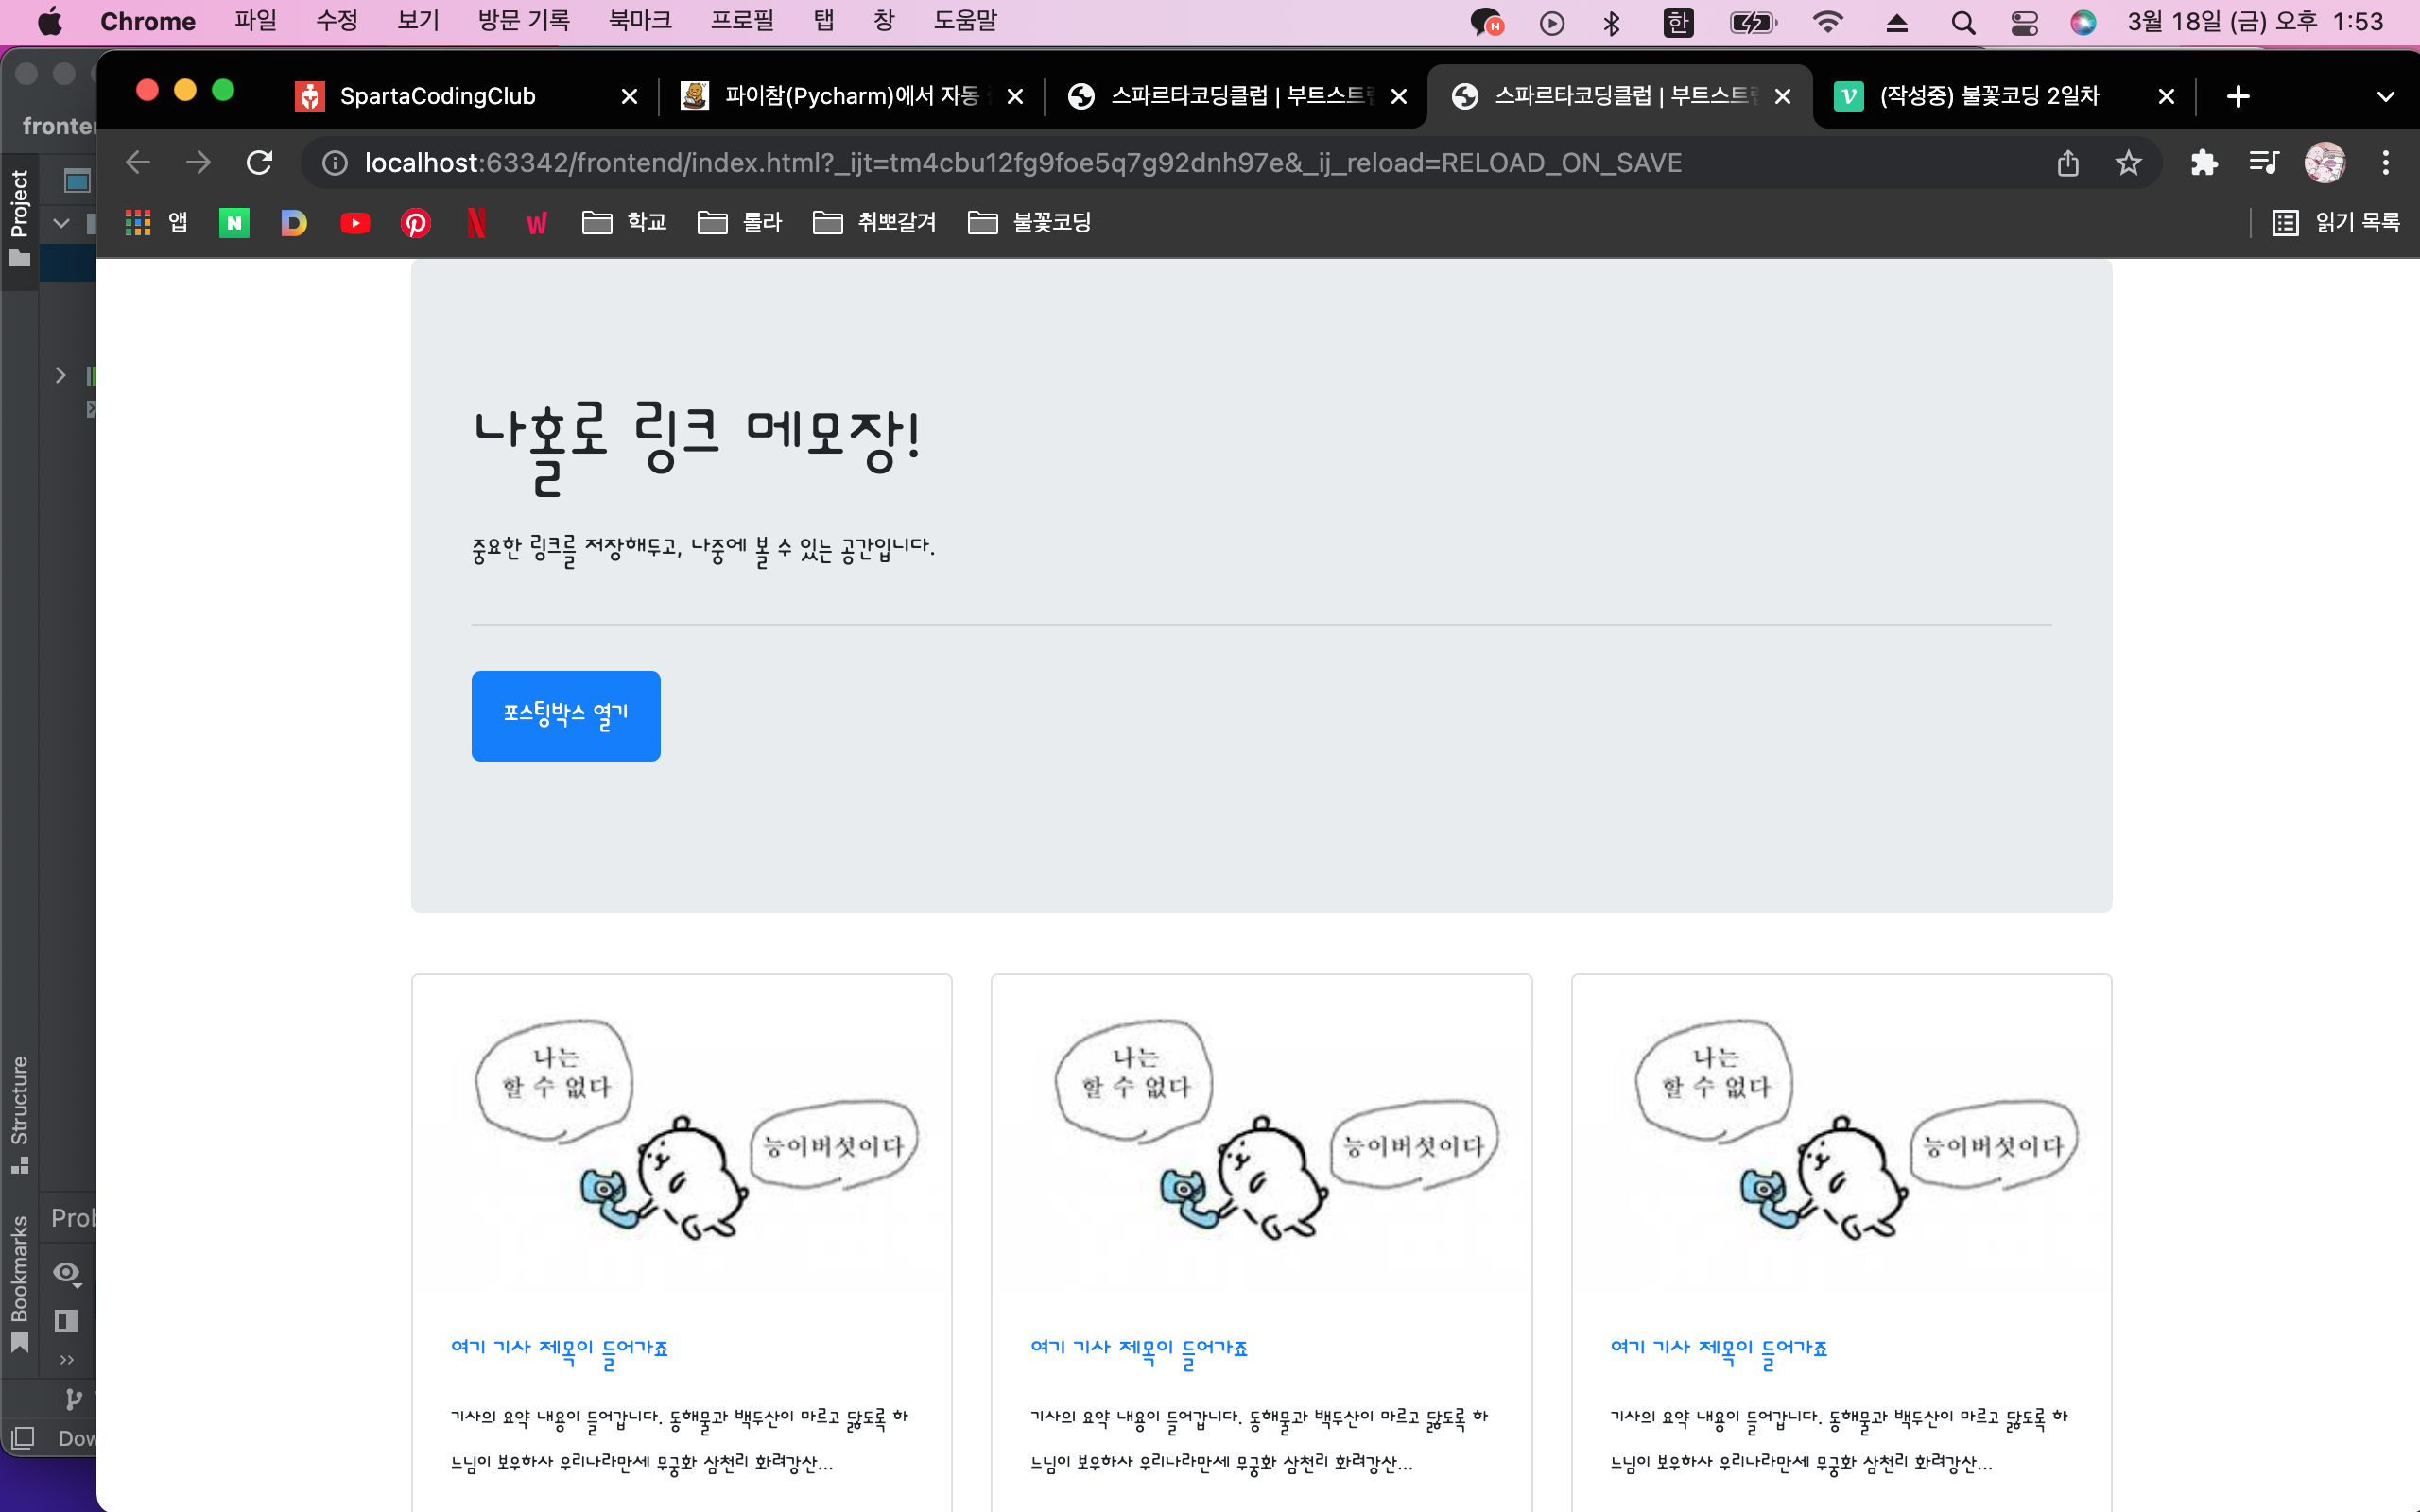Open the Chrome three-dot menu
The height and width of the screenshot is (1512, 2420).
(2385, 163)
